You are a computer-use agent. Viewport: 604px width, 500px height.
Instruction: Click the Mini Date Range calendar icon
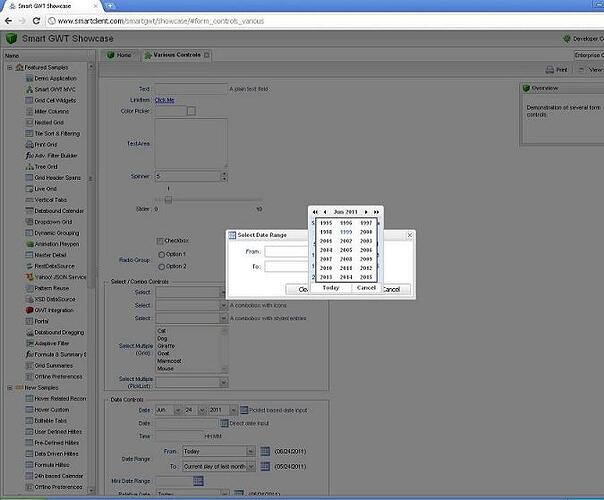[198, 481]
